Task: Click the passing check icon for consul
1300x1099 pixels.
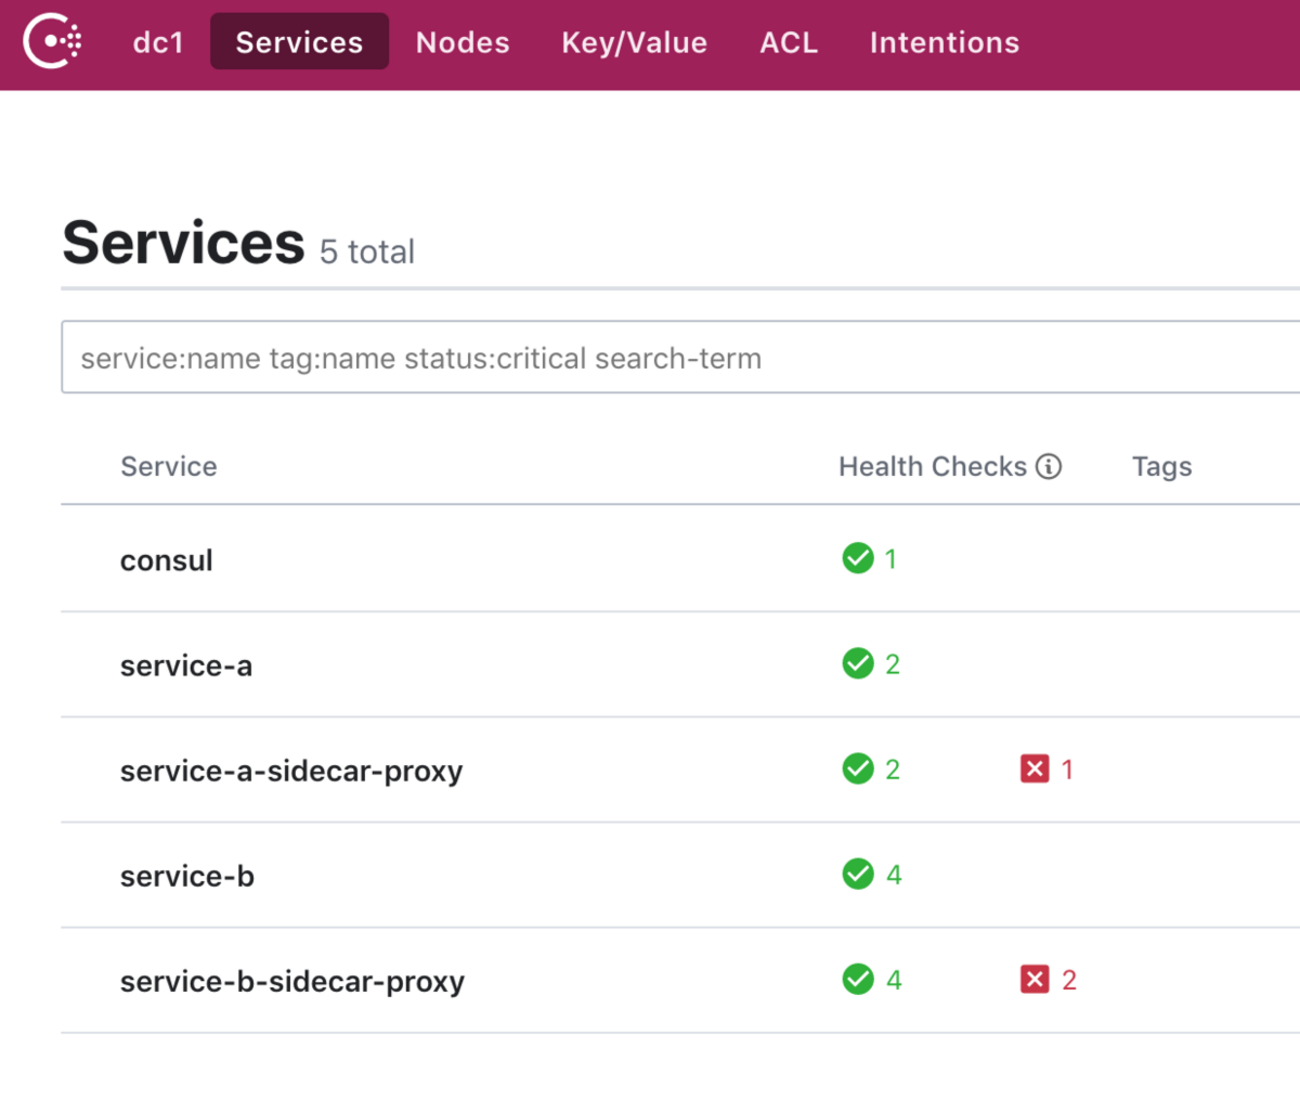Action: 858,558
